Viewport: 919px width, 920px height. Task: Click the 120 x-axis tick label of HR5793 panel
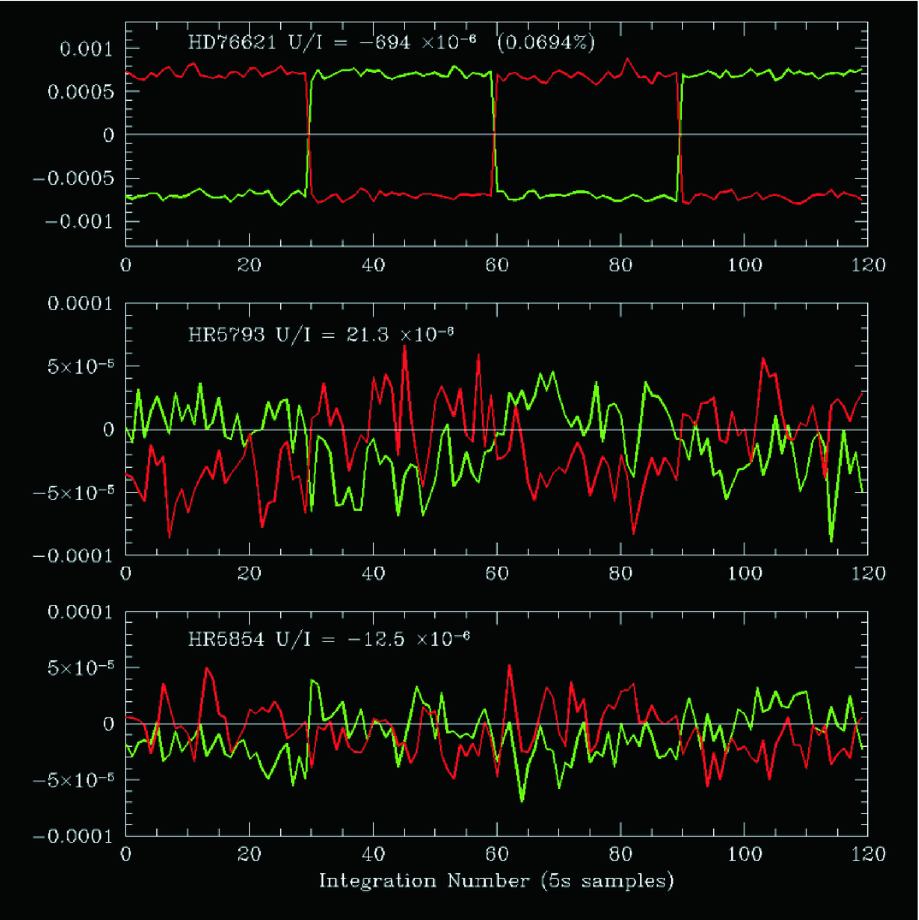pos(866,574)
